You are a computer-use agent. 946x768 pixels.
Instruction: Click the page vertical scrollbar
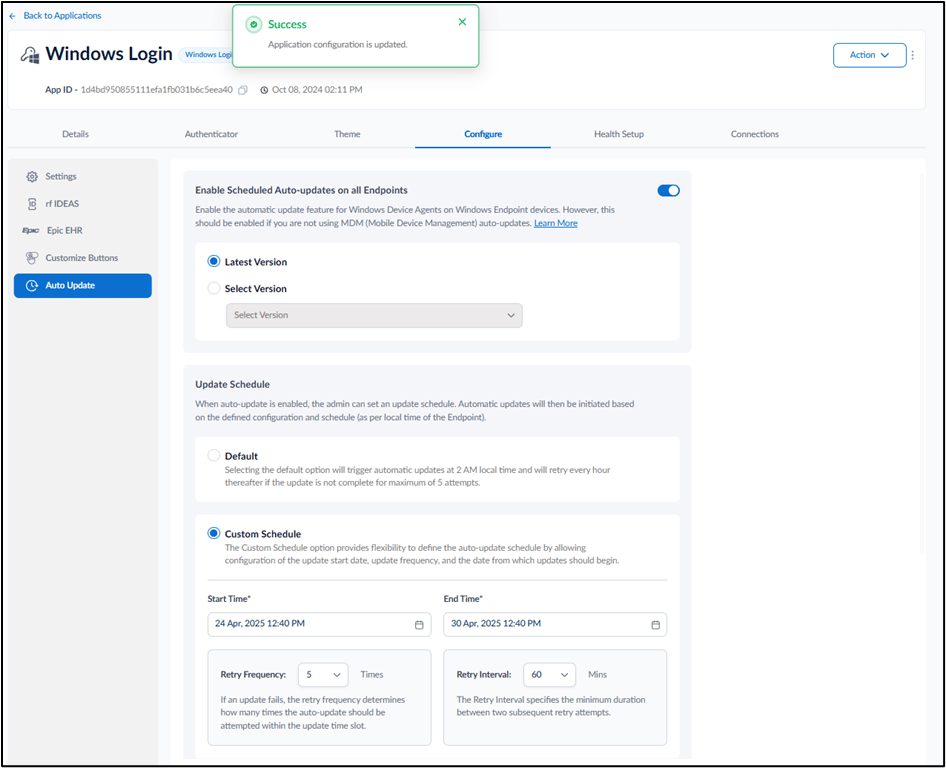[921, 362]
